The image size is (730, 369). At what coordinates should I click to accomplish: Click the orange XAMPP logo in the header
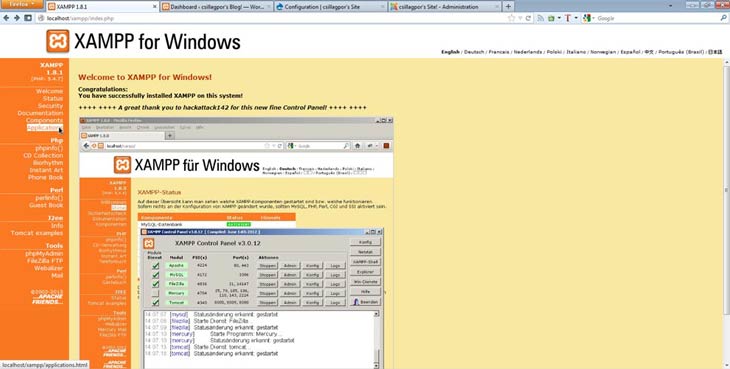58,41
